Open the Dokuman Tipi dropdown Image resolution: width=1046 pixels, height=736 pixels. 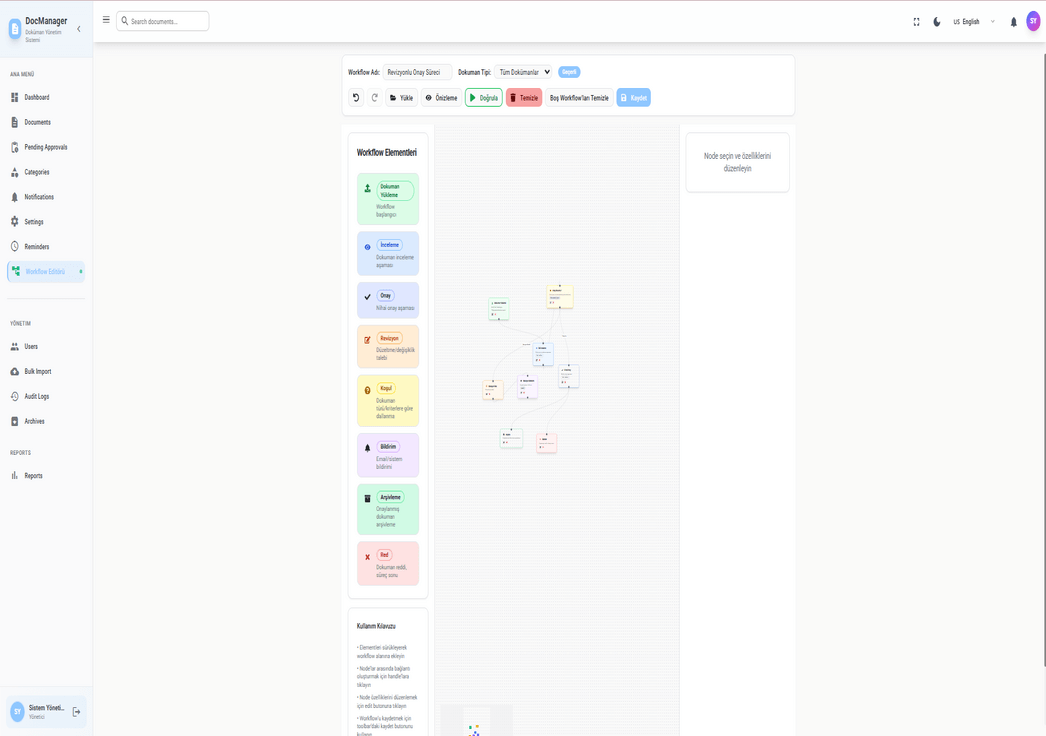[525, 71]
